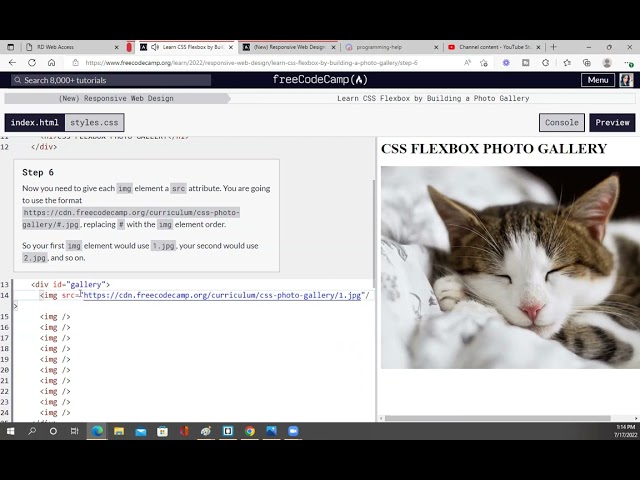
Task: Open the Windows Start menu
Action: pos(10,431)
